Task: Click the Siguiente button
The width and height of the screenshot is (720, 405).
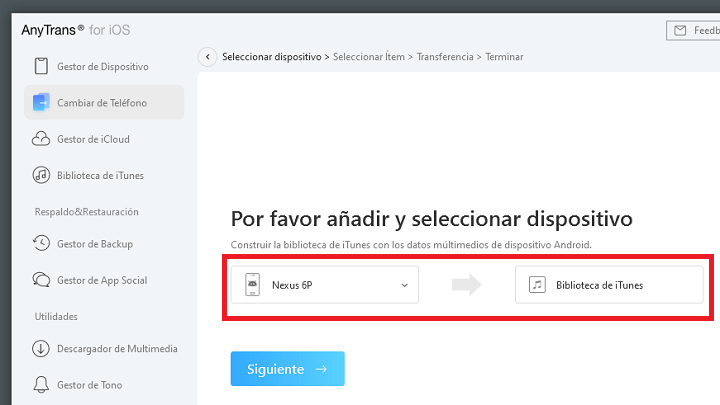Action: tap(287, 369)
